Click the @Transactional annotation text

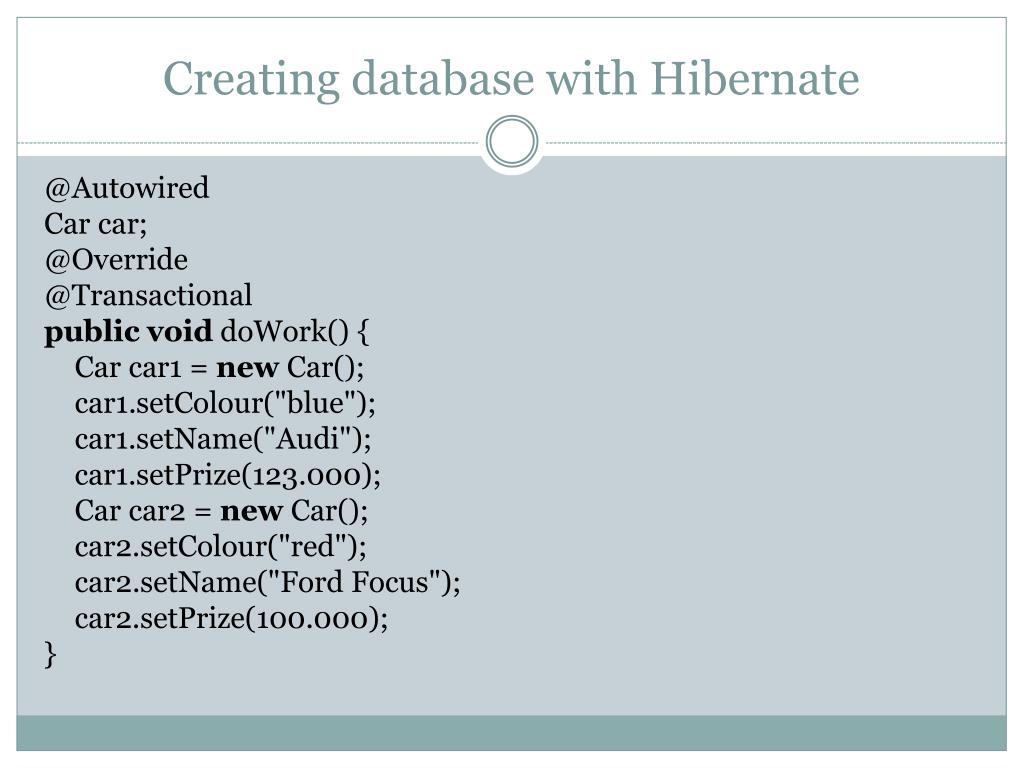pos(148,295)
